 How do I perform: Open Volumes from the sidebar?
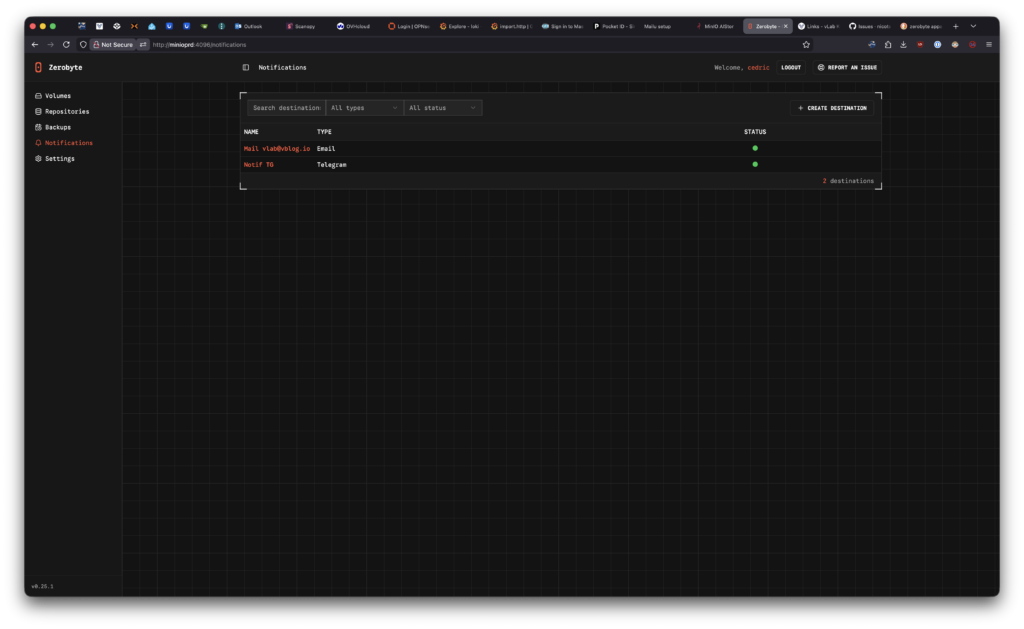[x=58, y=96]
